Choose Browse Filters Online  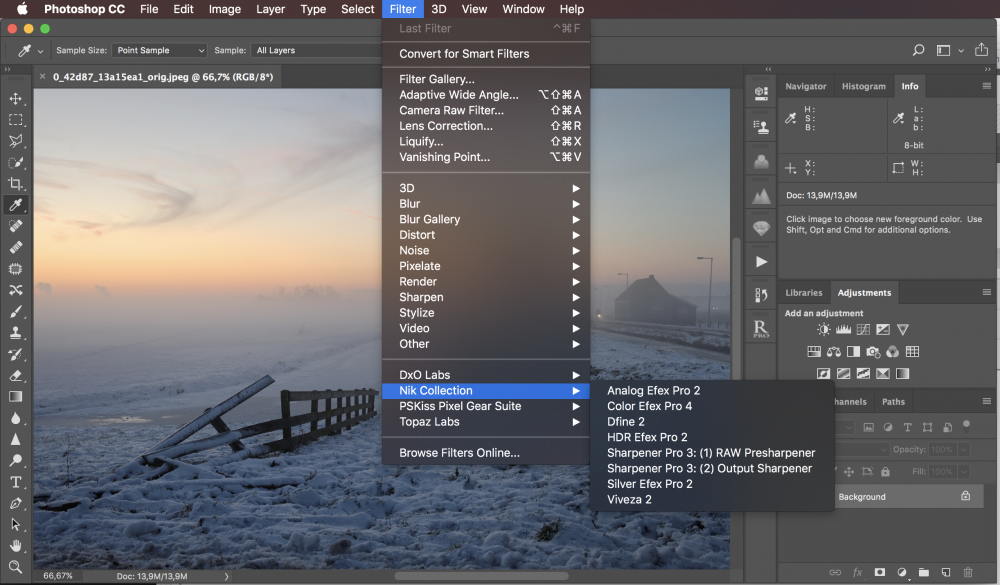point(486,453)
